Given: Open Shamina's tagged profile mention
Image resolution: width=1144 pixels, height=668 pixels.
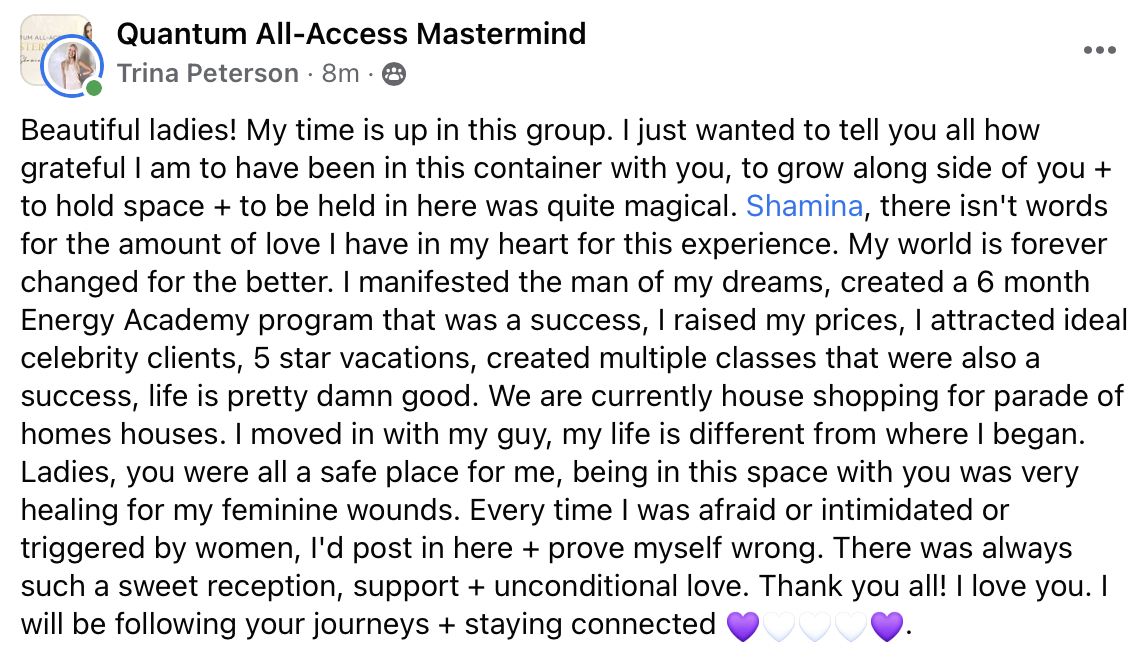Looking at the screenshot, I should [806, 206].
